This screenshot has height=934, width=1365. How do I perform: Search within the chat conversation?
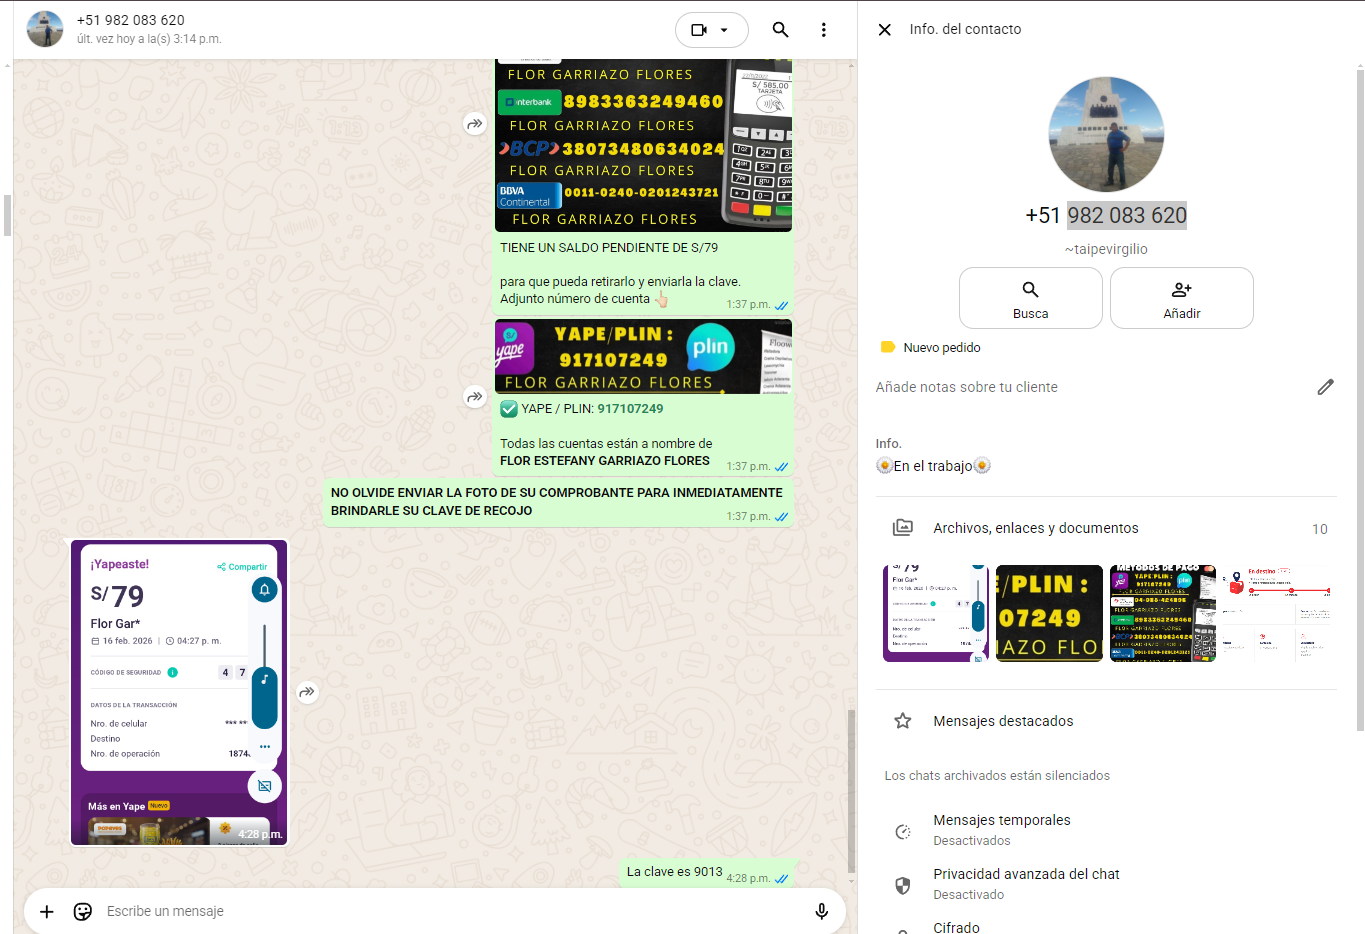pos(780,30)
